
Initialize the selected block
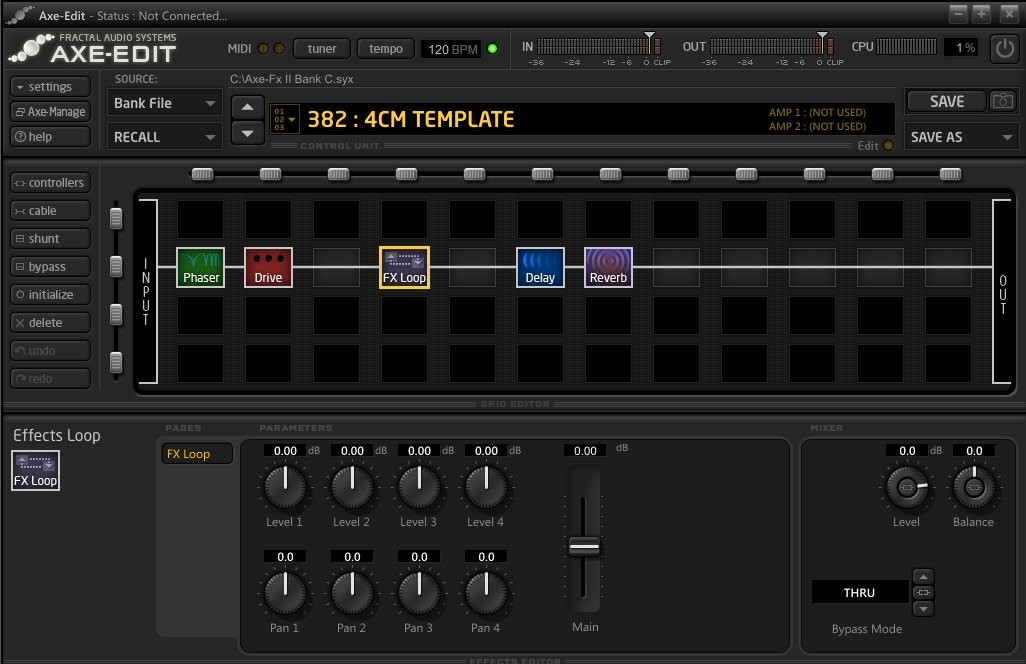[x=50, y=294]
